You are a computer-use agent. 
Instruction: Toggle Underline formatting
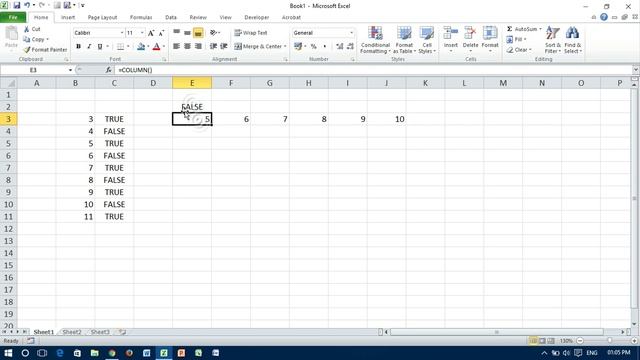100,47
